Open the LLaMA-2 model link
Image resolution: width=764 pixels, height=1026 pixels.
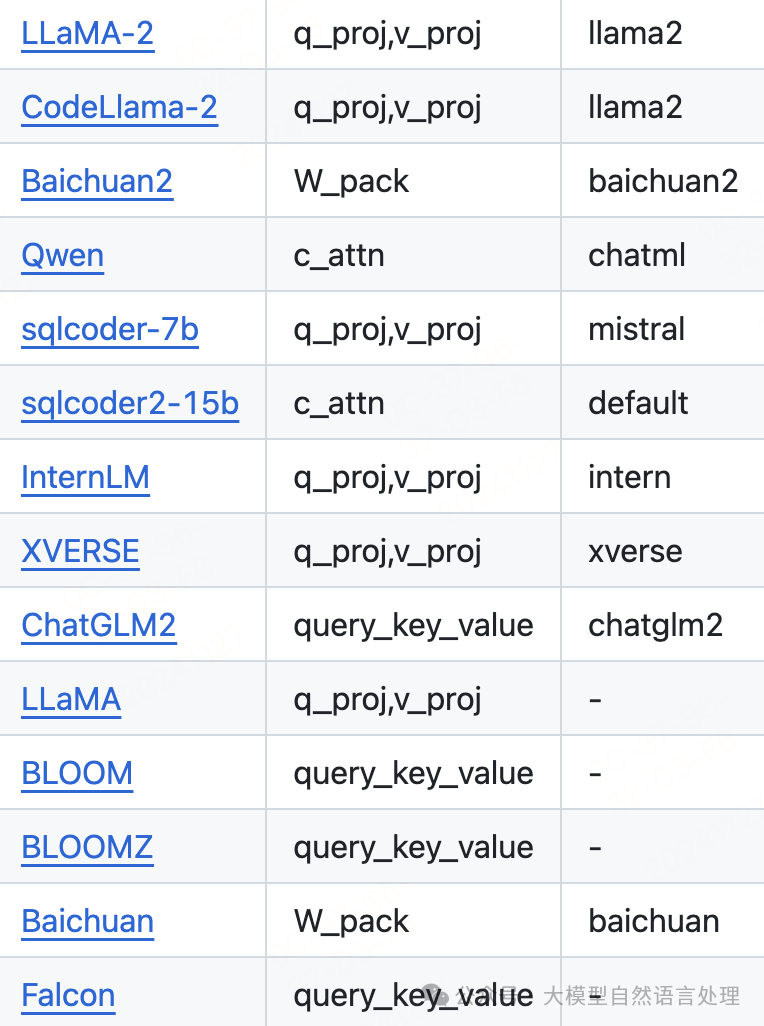pyautogui.click(x=87, y=34)
